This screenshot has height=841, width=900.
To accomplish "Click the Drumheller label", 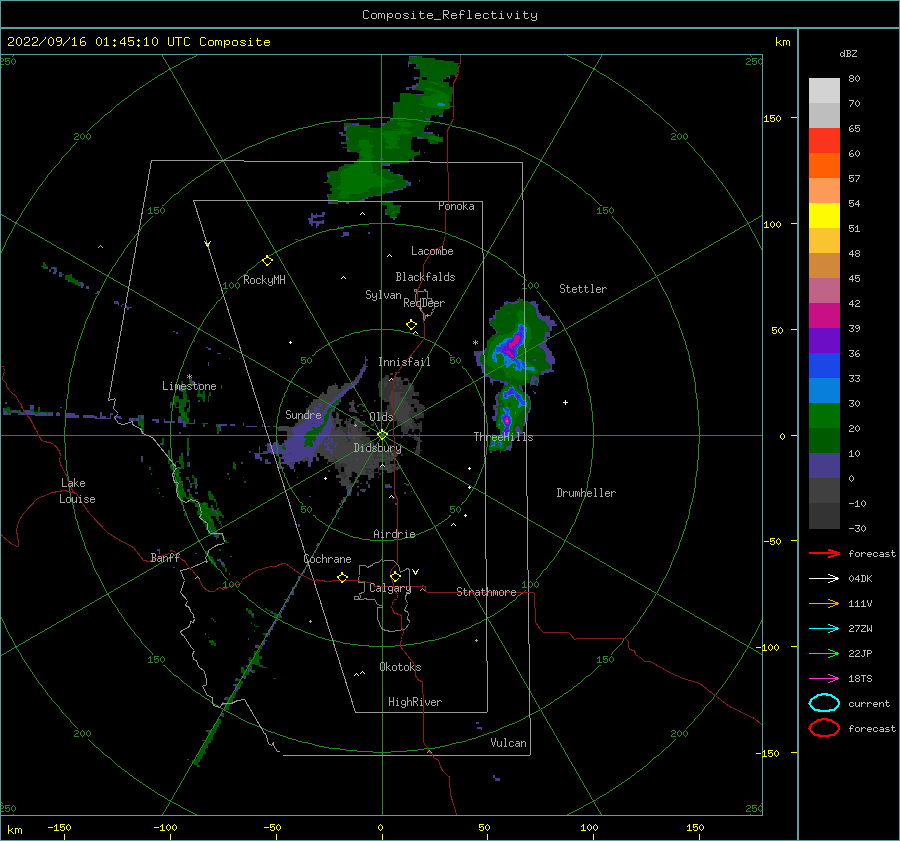I will pyautogui.click(x=586, y=493).
